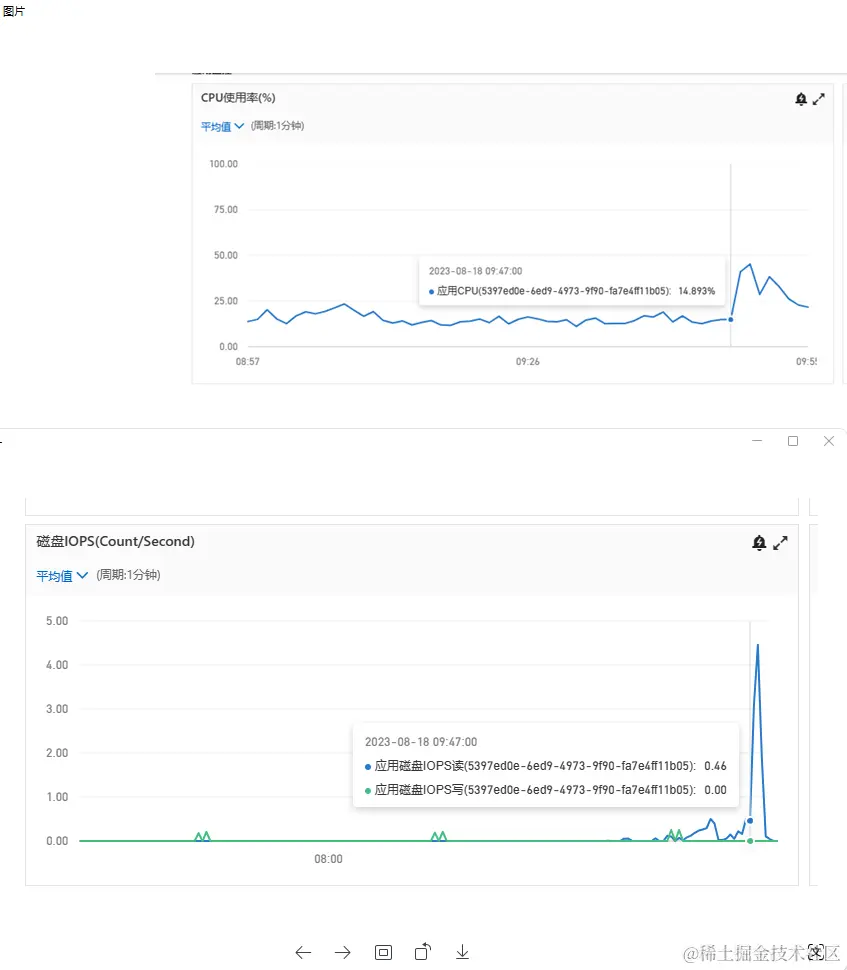This screenshot has height=970, width=847.
Task: Click the blue data point on CPU line
Action: click(x=731, y=319)
